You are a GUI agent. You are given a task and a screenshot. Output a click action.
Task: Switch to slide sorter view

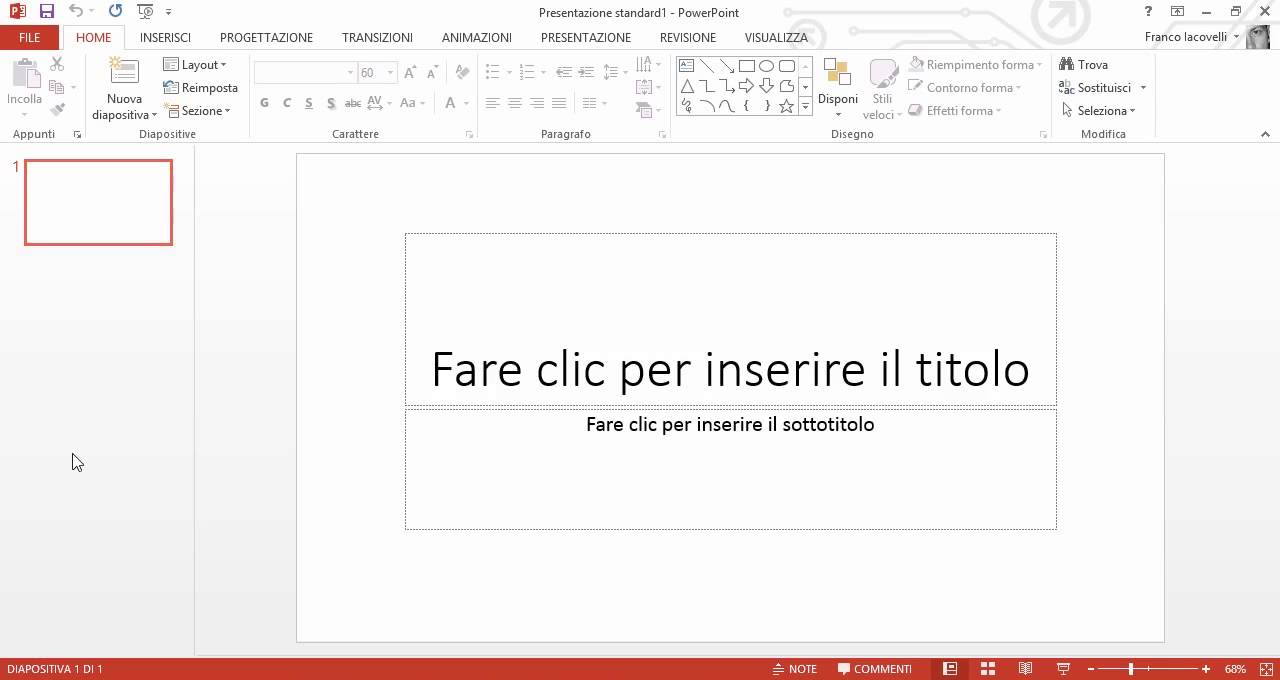pyautogui.click(x=987, y=669)
